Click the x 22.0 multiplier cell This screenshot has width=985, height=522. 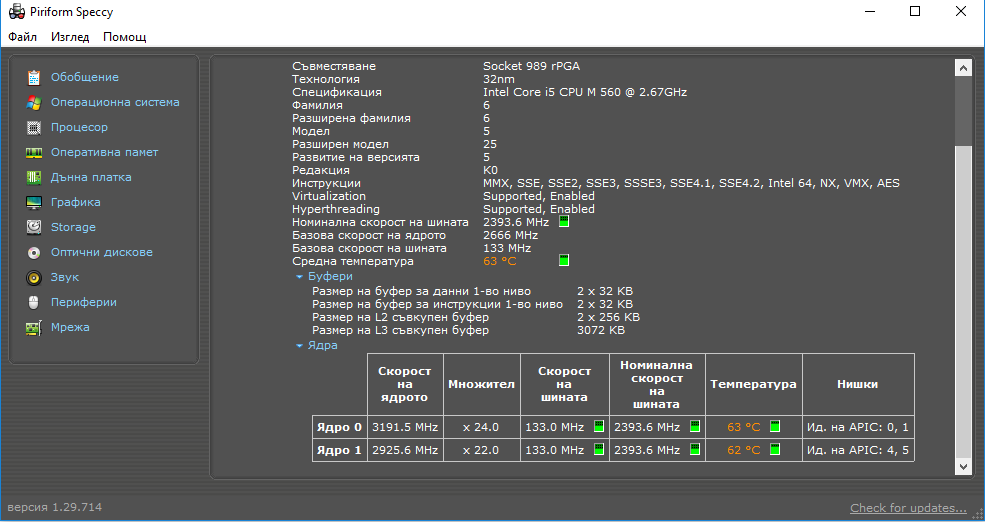[481, 450]
